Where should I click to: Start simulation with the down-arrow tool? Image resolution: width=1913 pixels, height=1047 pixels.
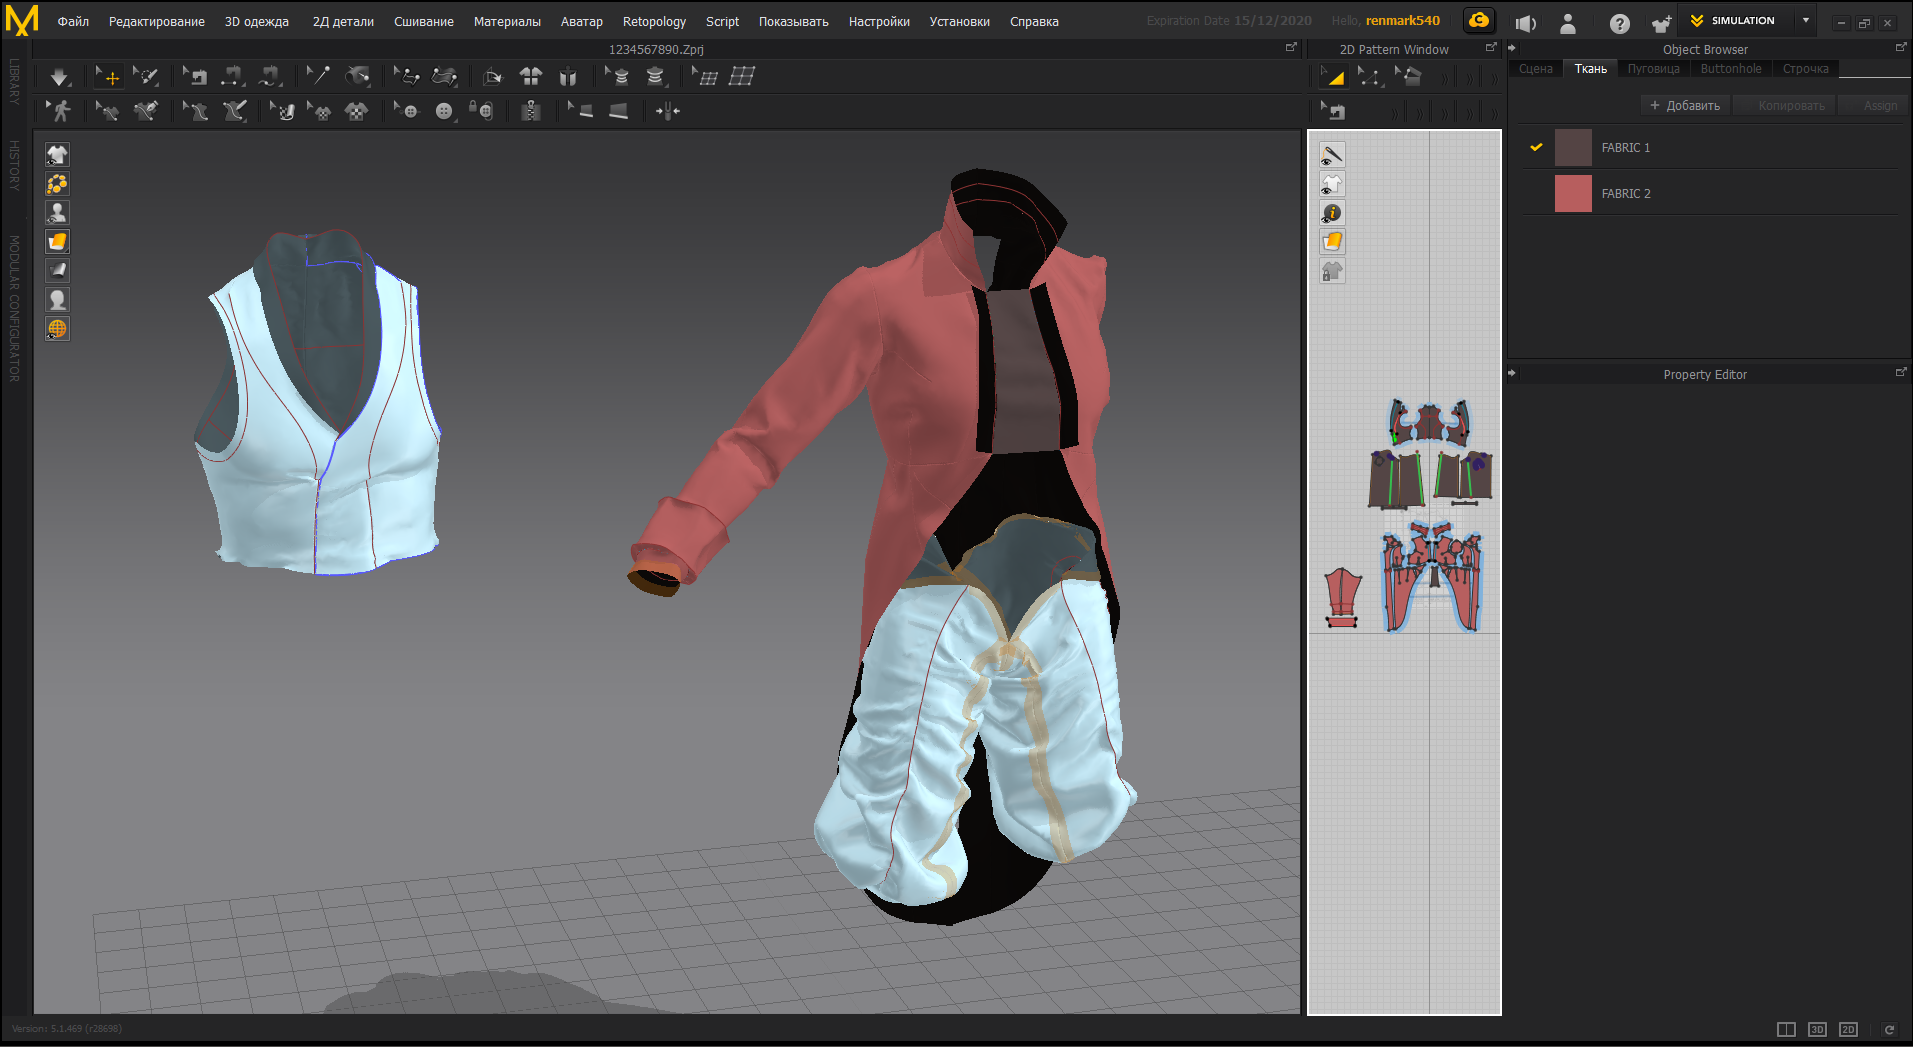coord(59,77)
